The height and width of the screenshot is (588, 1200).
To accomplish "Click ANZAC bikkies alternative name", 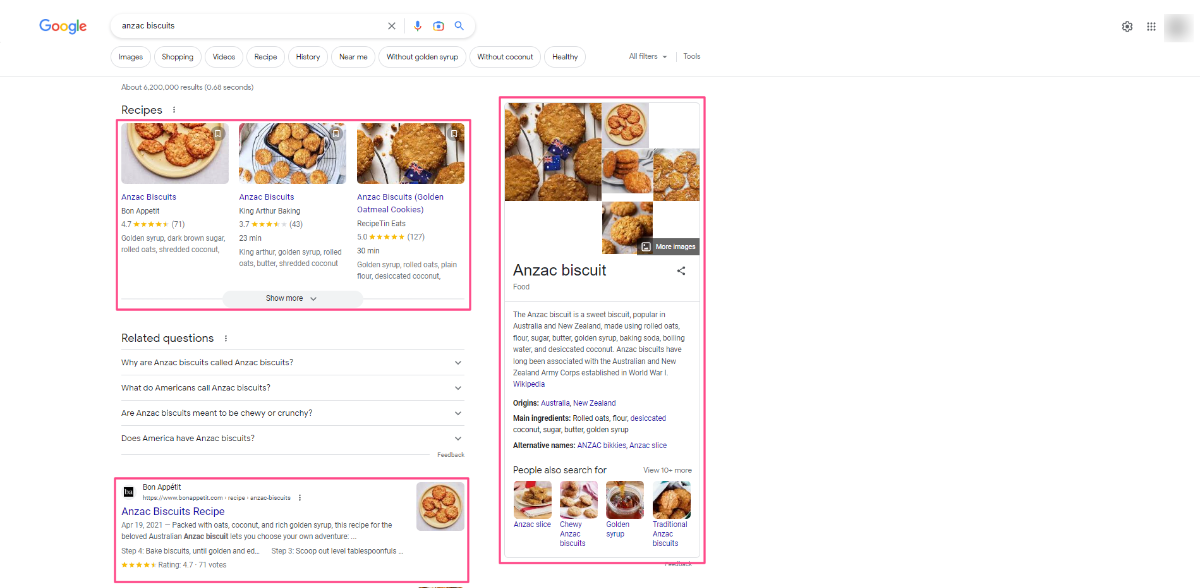I will pyautogui.click(x=601, y=445).
